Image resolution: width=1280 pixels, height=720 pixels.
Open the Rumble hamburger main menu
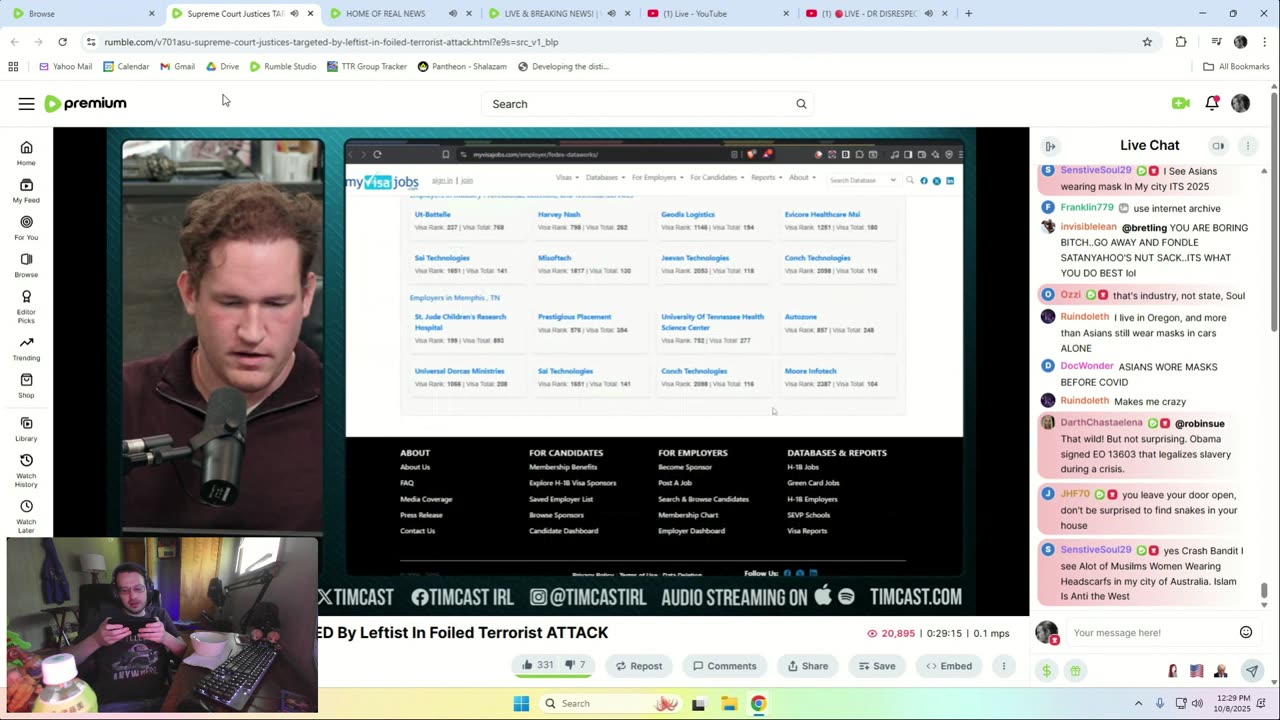coord(26,103)
